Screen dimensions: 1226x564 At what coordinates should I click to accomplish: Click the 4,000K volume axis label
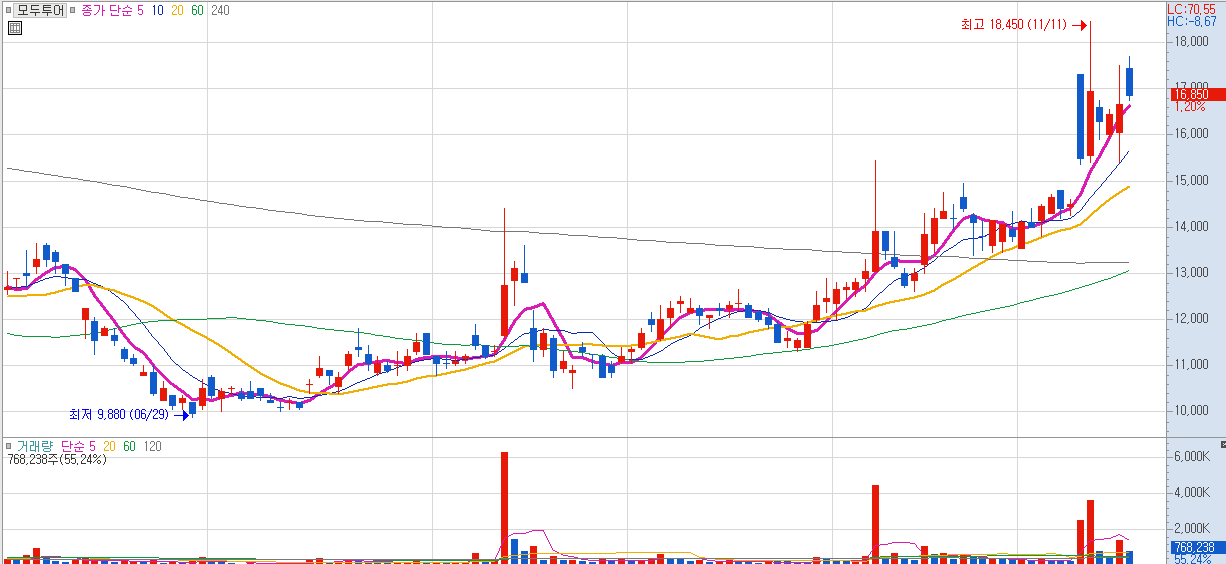point(1193,493)
